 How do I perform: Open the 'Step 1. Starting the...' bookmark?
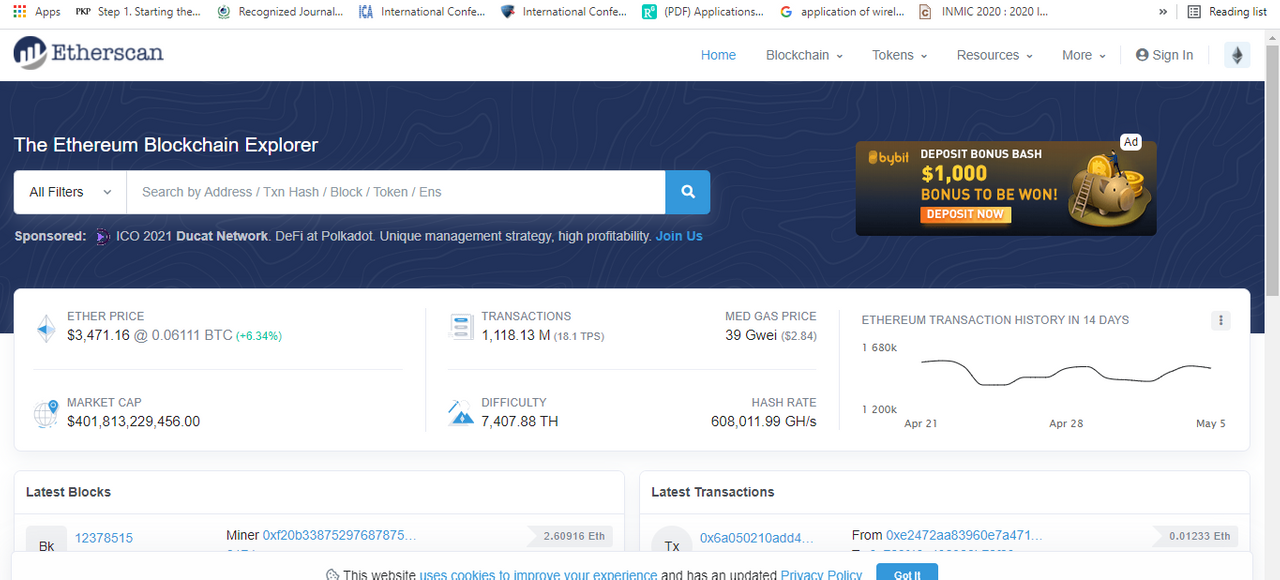click(138, 12)
